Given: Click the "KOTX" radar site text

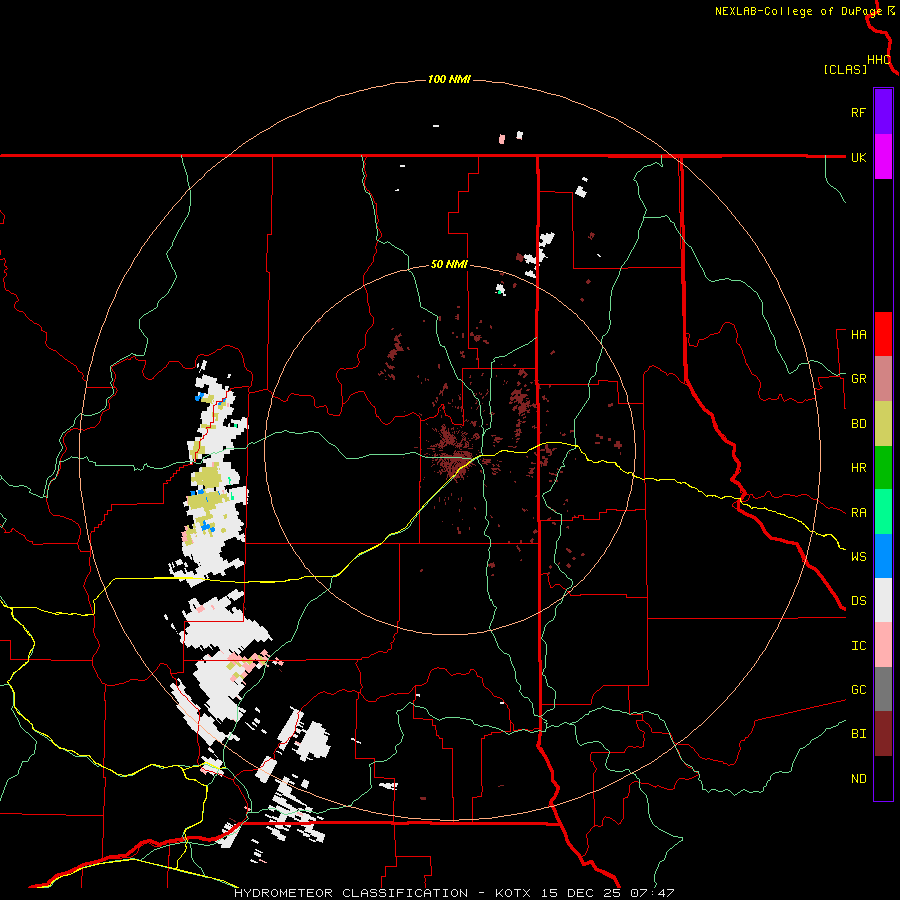Looking at the screenshot, I should pyautogui.click(x=516, y=893).
